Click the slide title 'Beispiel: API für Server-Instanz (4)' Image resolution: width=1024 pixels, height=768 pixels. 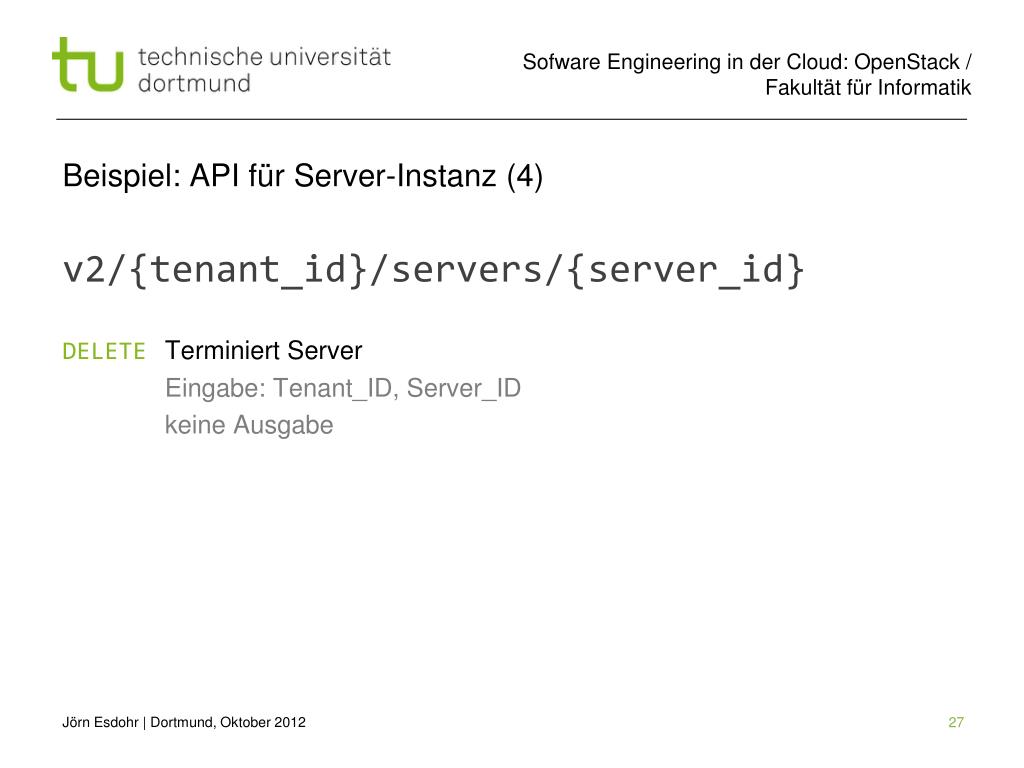click(302, 176)
